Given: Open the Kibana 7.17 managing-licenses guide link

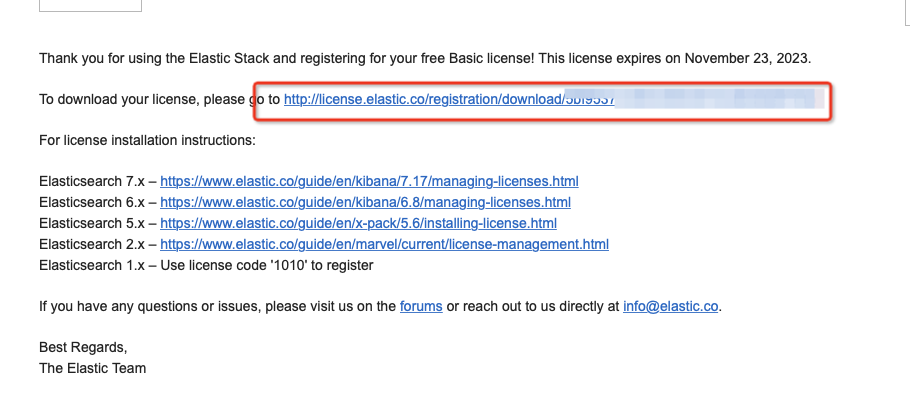Looking at the screenshot, I should [x=369, y=181].
